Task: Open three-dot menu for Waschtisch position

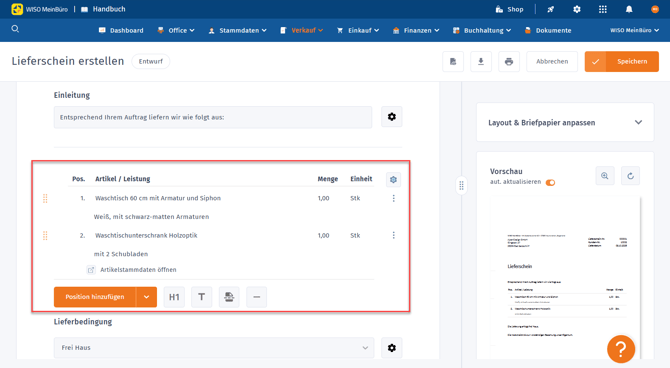Action: coord(394,198)
